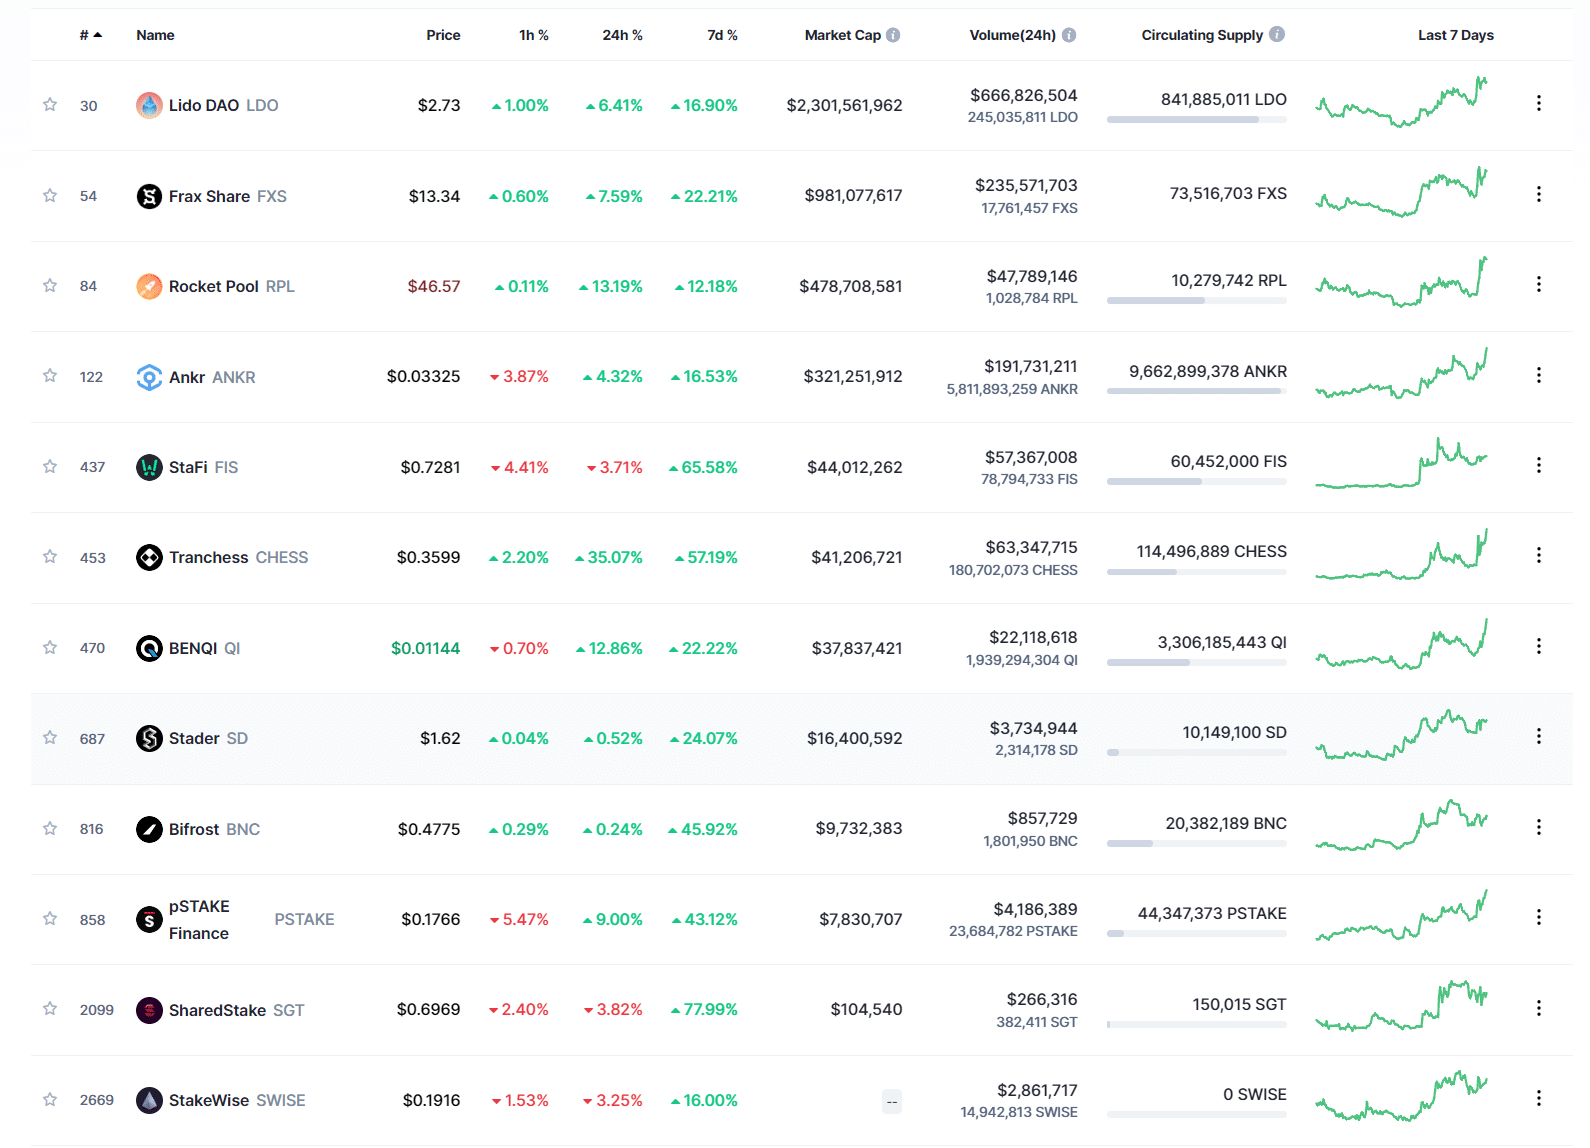
Task: Sort the table by rank # column
Action: tap(90, 35)
